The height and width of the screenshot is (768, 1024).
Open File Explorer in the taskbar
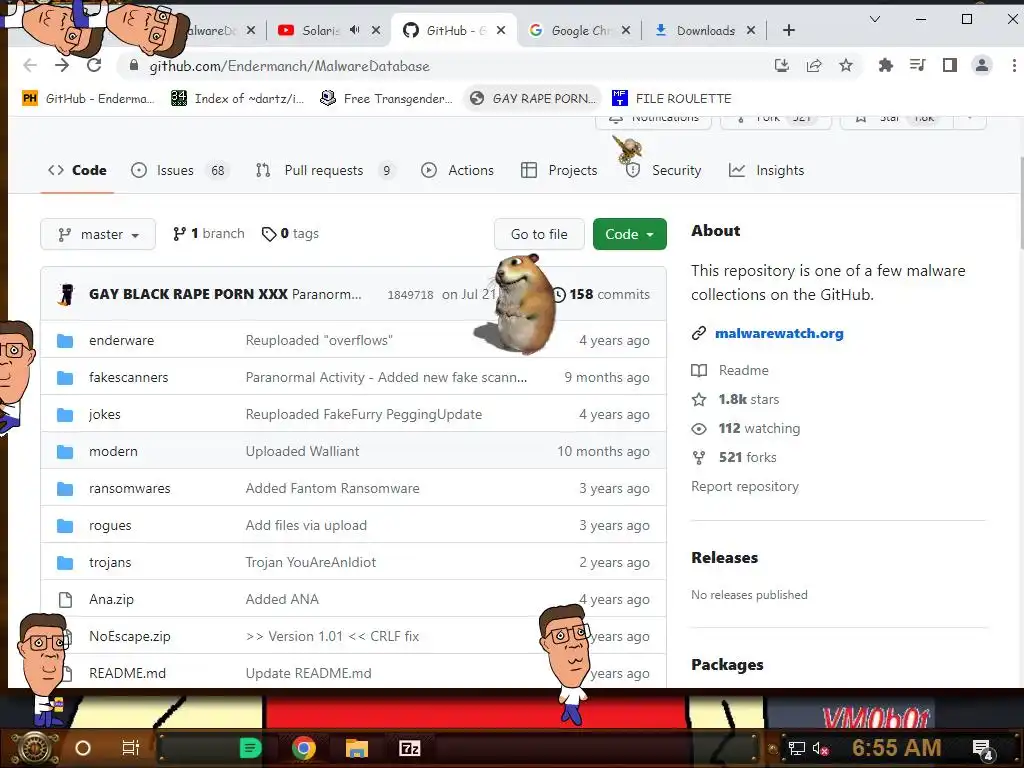pyautogui.click(x=357, y=748)
